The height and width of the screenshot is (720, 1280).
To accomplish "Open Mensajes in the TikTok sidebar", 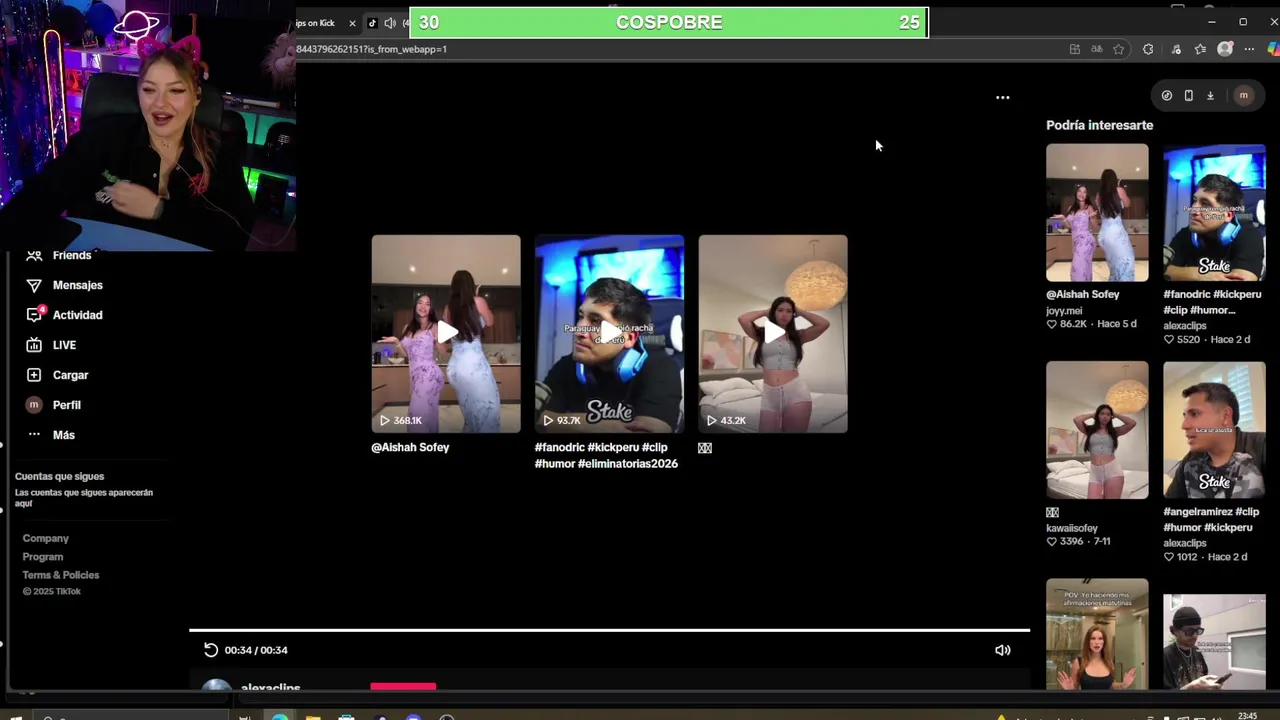I will click(x=78, y=285).
